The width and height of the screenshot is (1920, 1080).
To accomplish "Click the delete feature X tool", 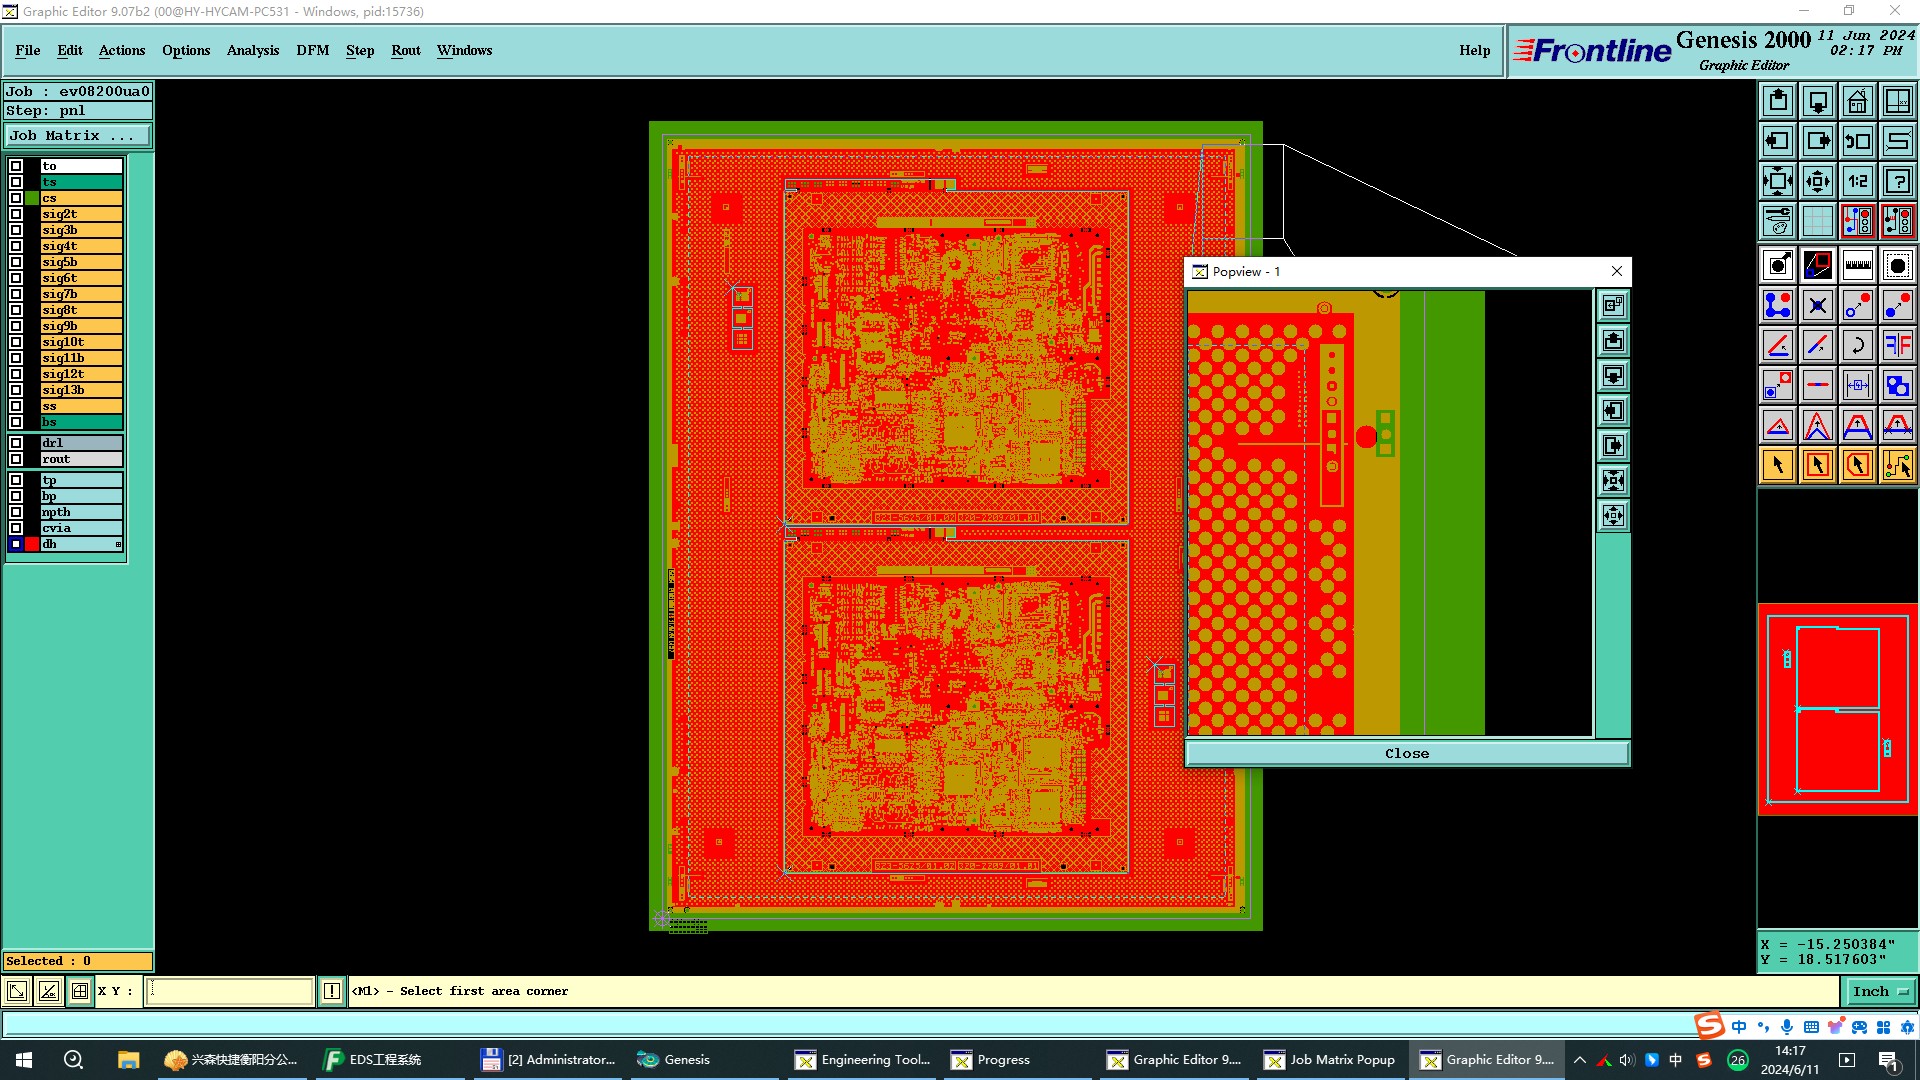I will point(1817,305).
